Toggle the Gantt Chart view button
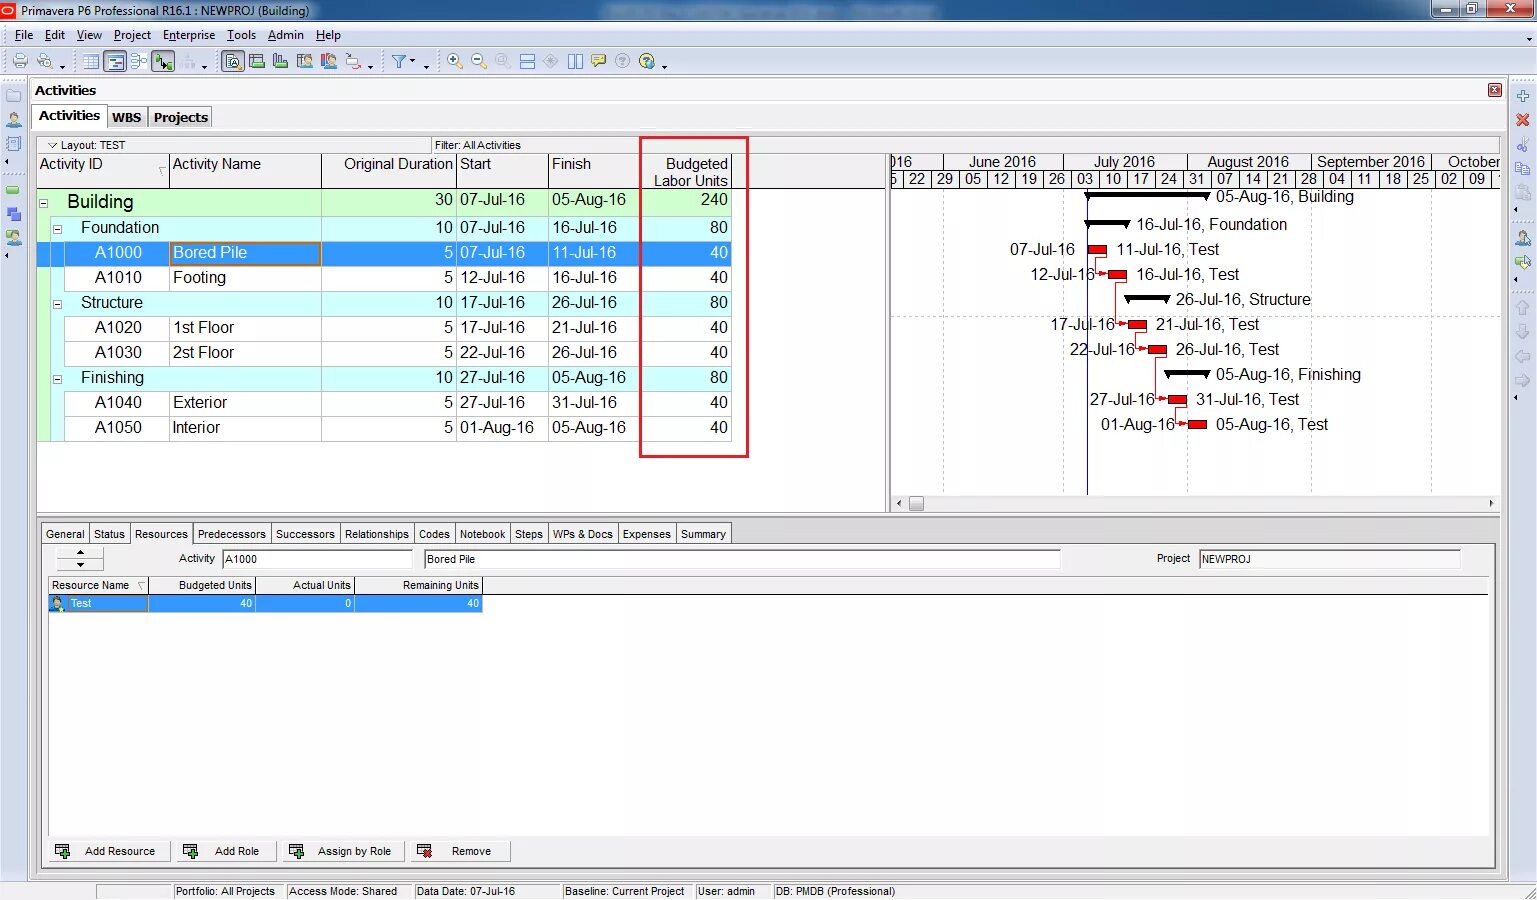The height and width of the screenshot is (900, 1537). click(x=115, y=61)
